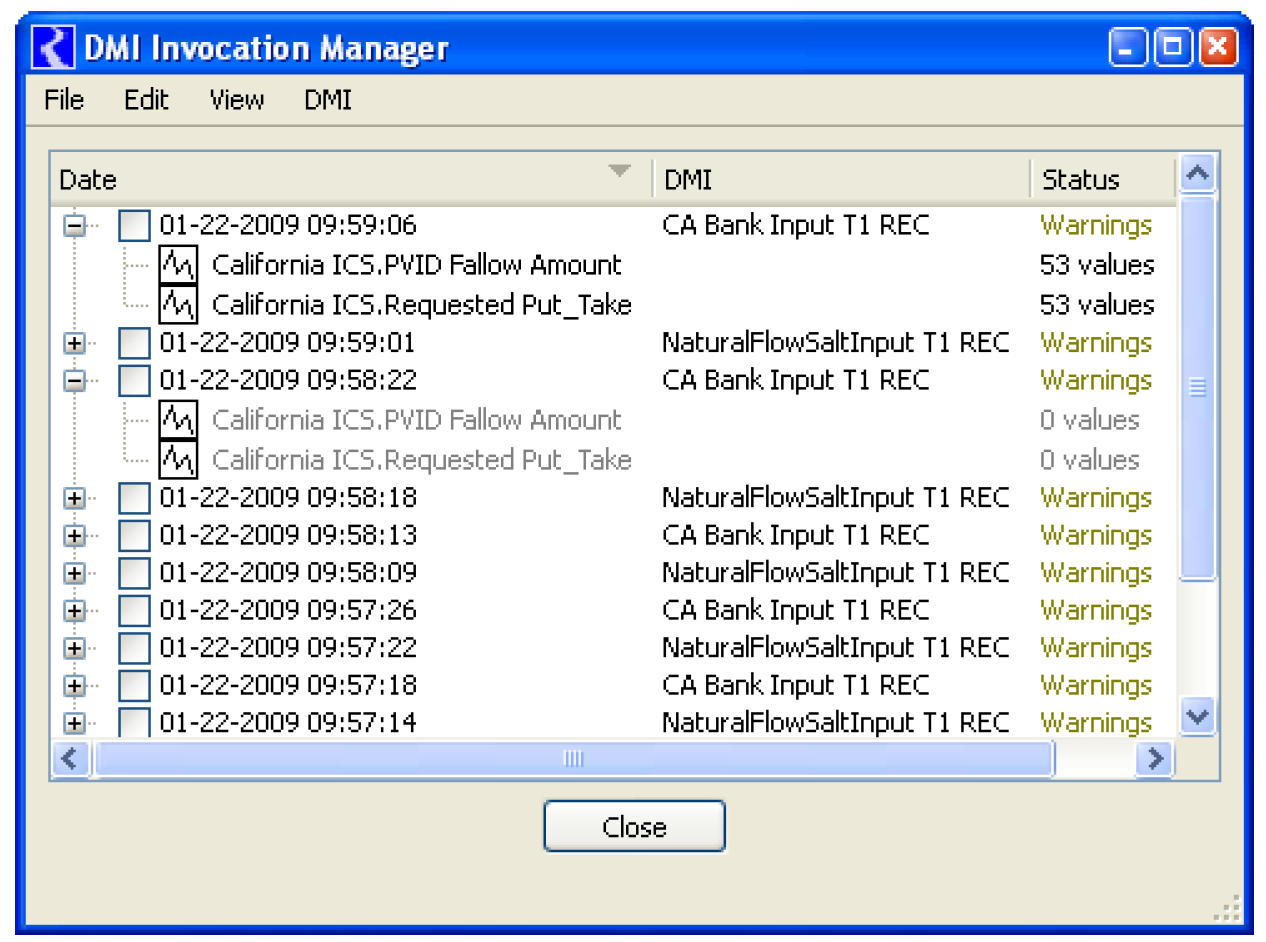Expand the 09:57:26 invocation tree node
1266x942 pixels.
pos(74,611)
